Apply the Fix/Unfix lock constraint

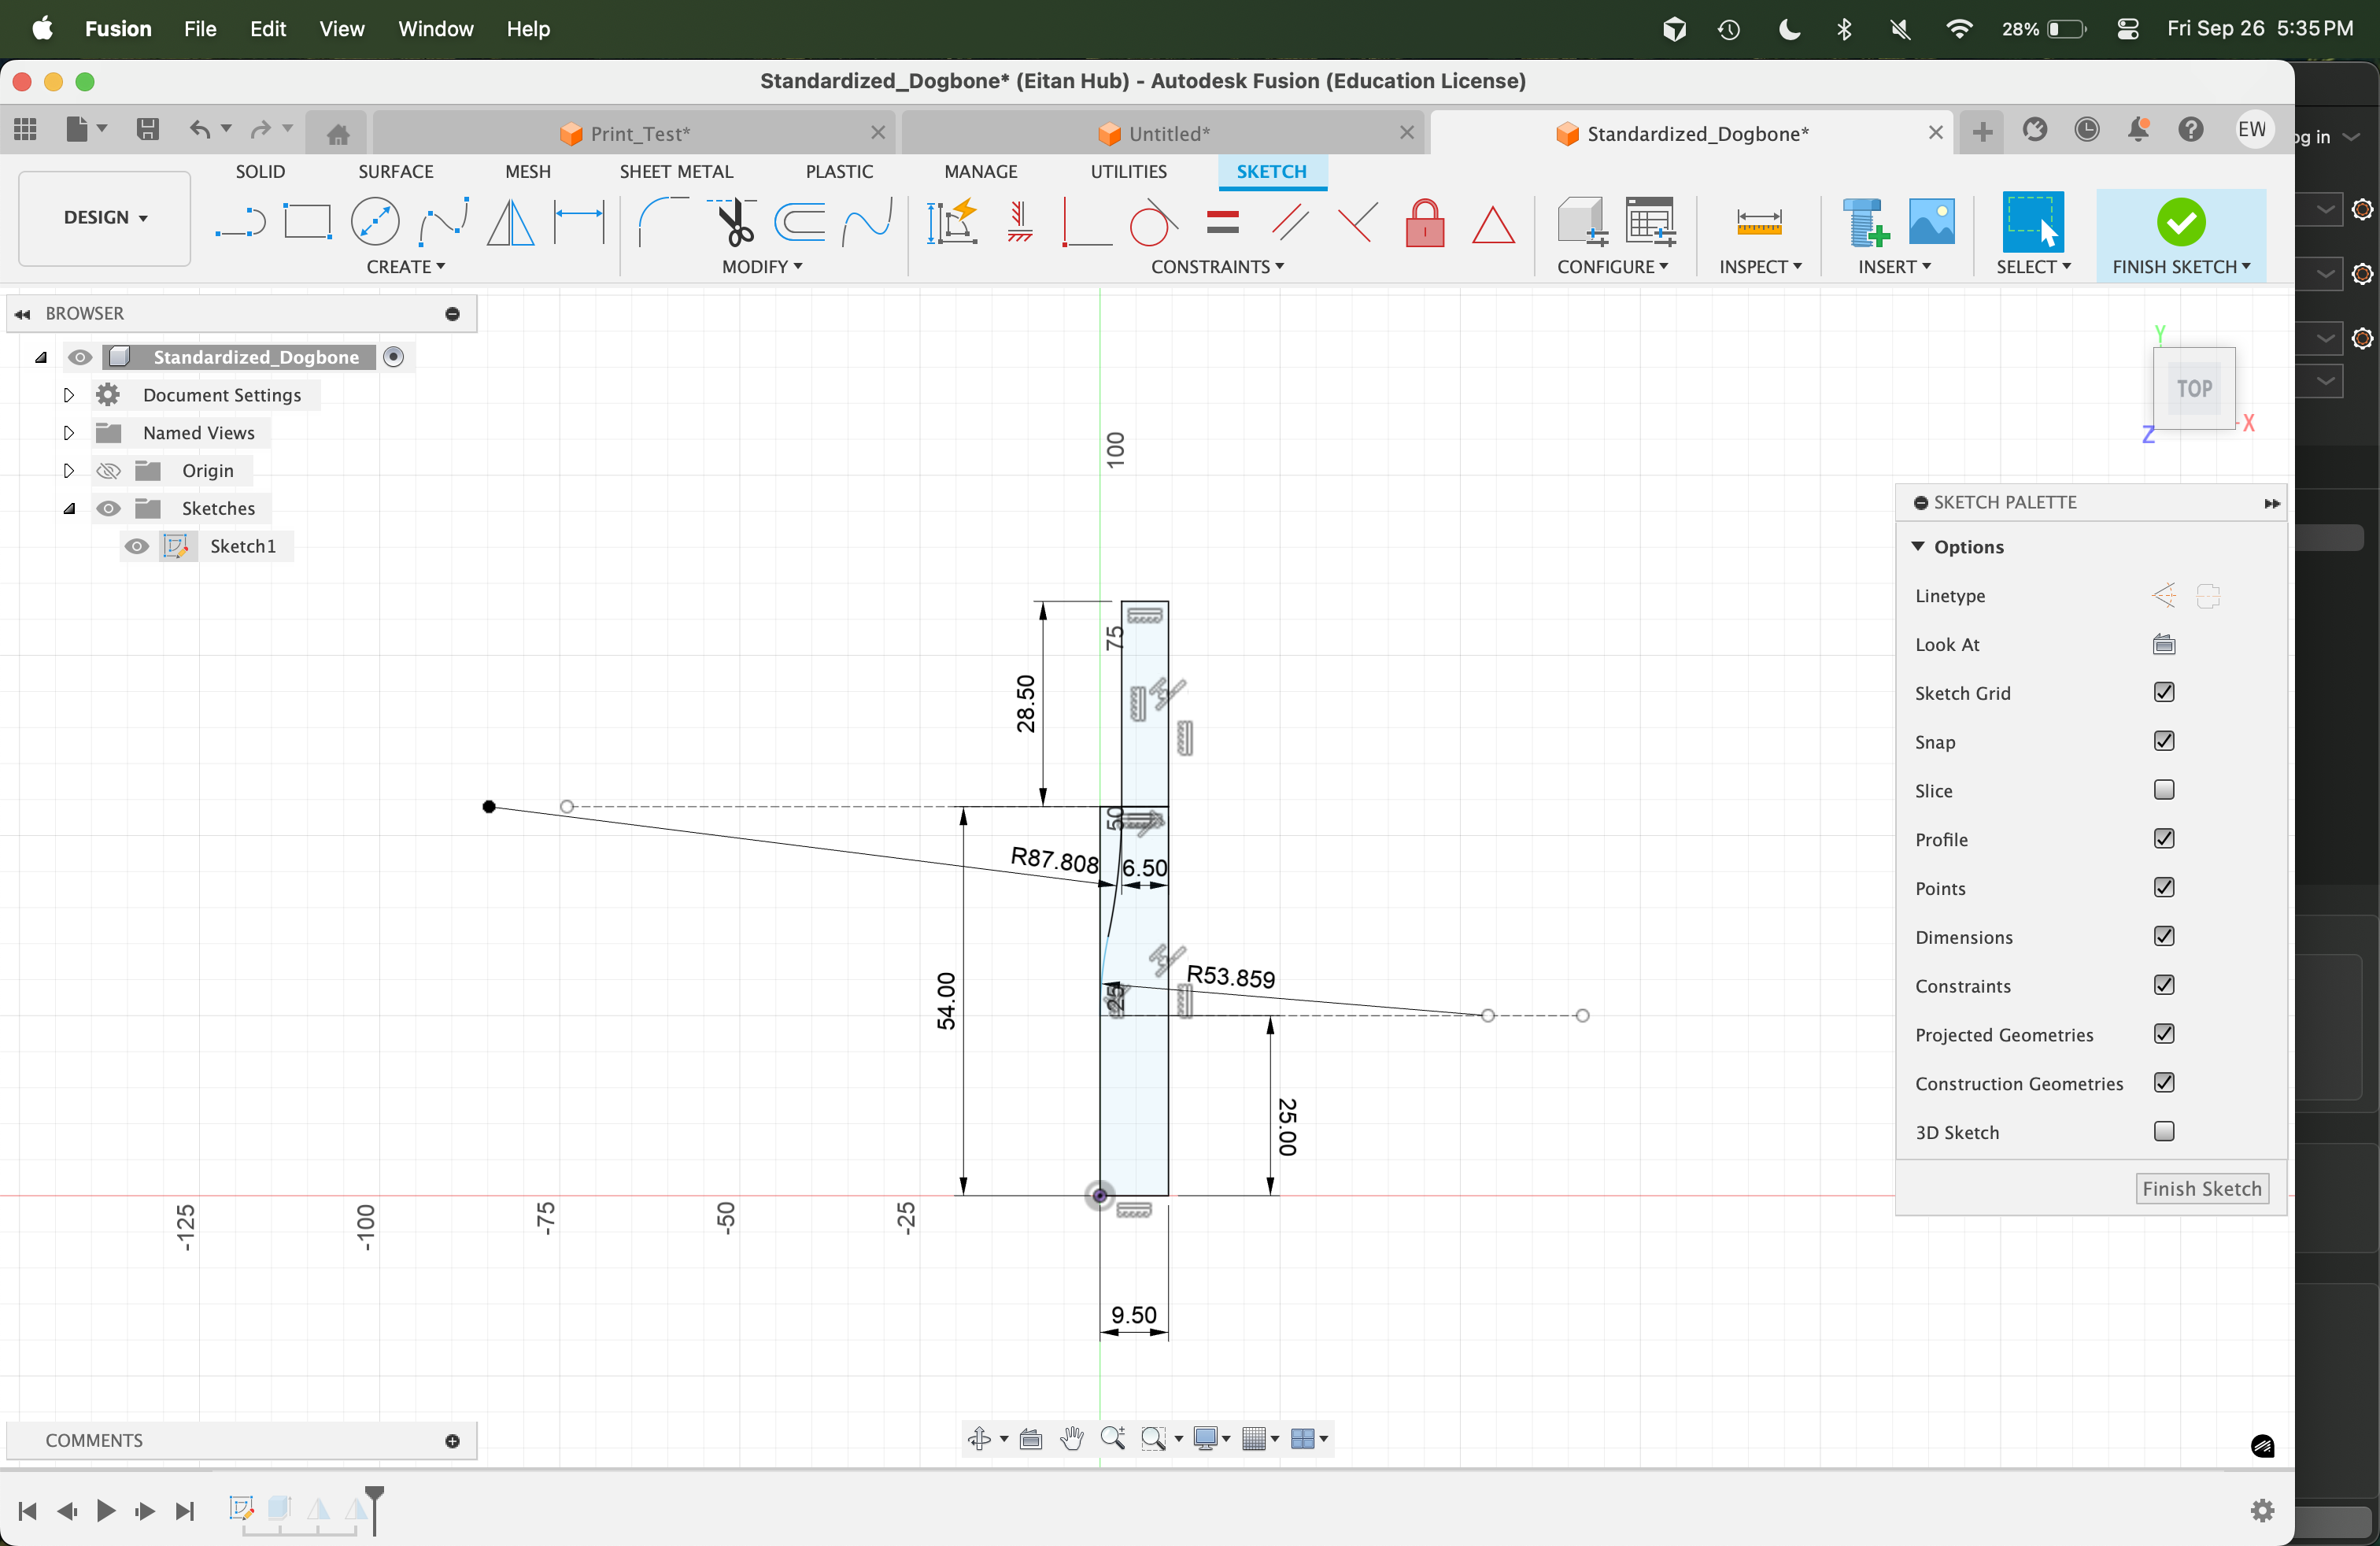pos(1424,223)
